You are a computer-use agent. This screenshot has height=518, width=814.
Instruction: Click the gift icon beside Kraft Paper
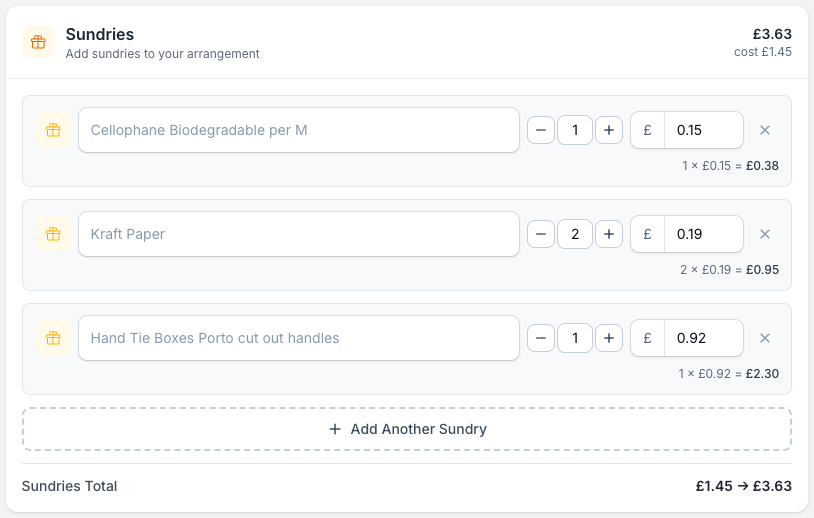pyautogui.click(x=53, y=234)
